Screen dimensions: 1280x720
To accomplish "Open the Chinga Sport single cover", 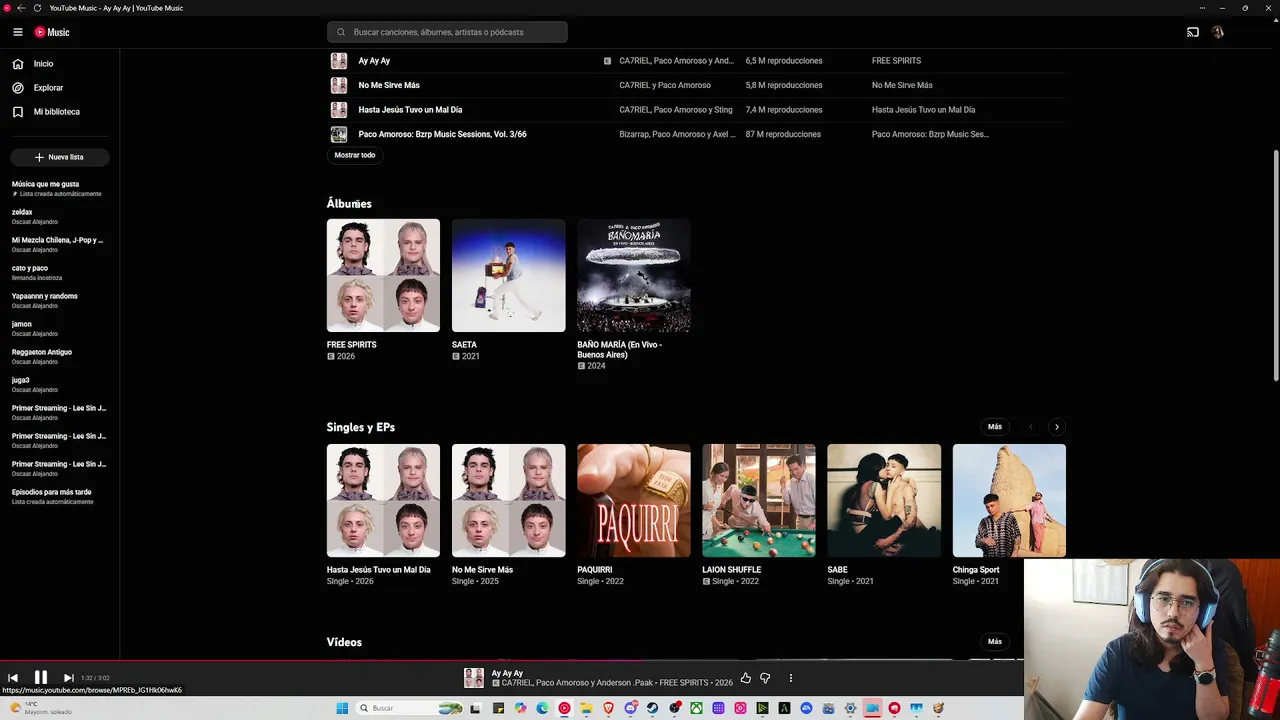I will coord(1009,500).
